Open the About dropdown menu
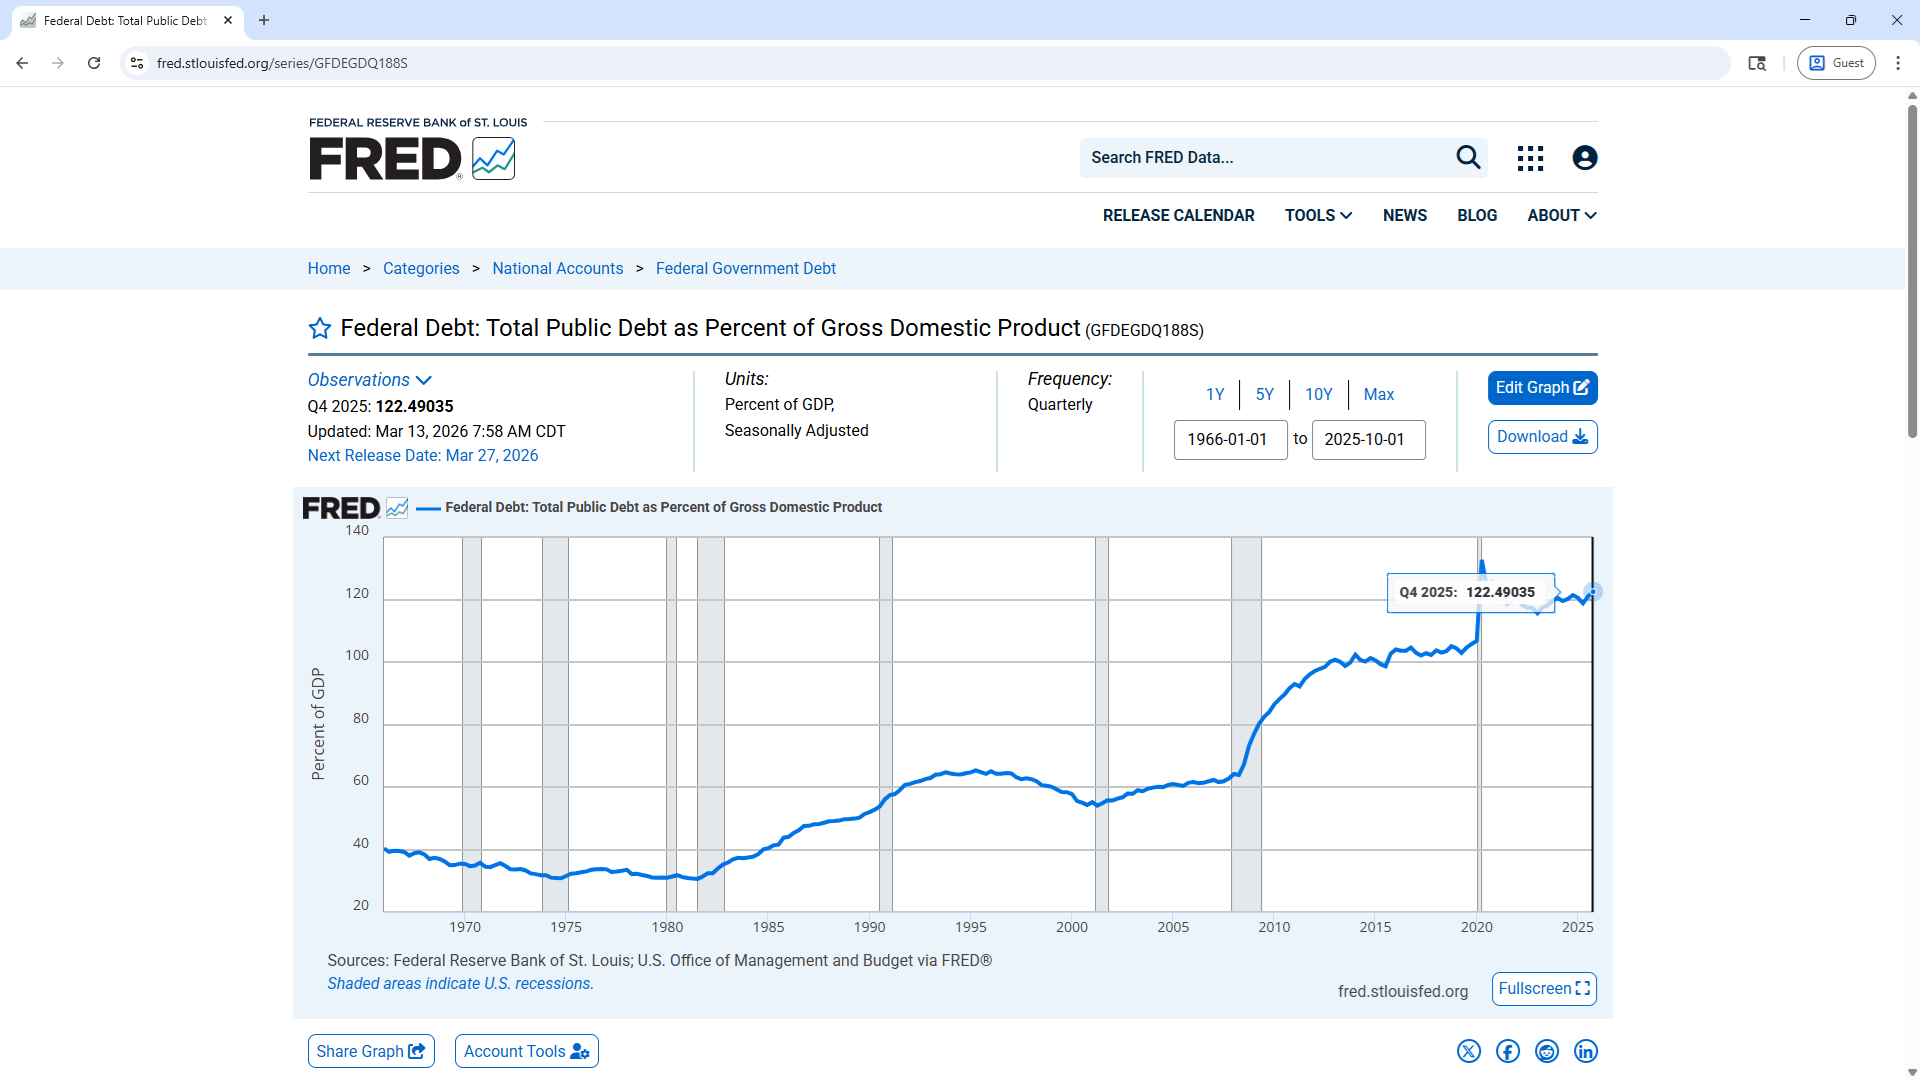 point(1561,215)
